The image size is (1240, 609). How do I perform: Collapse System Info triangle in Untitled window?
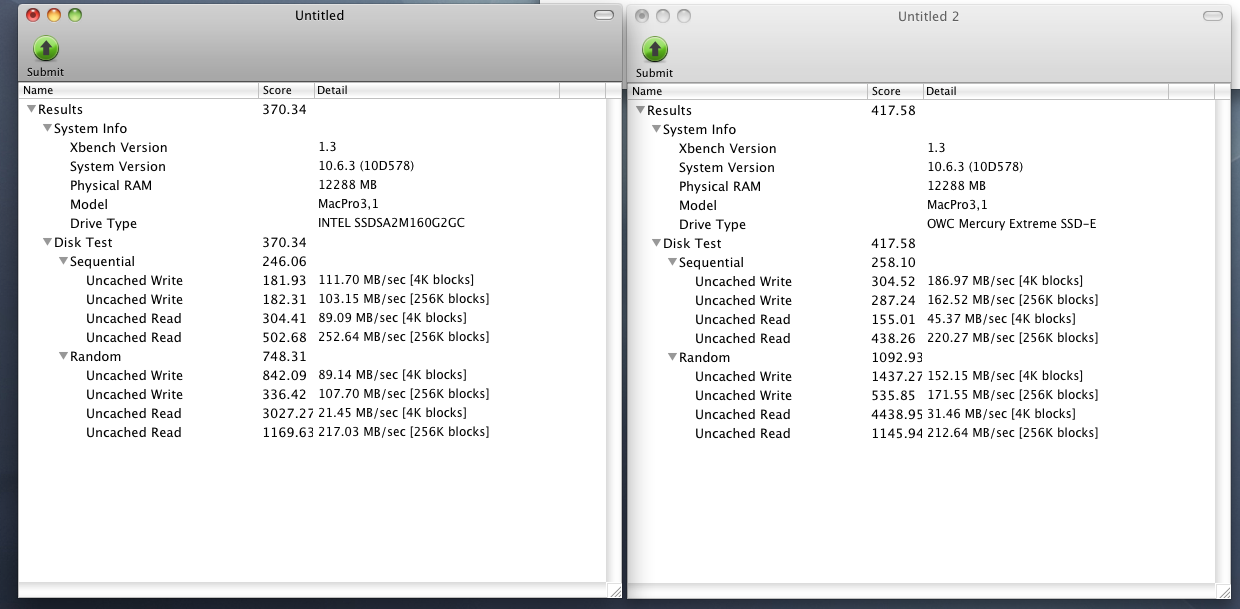47,128
